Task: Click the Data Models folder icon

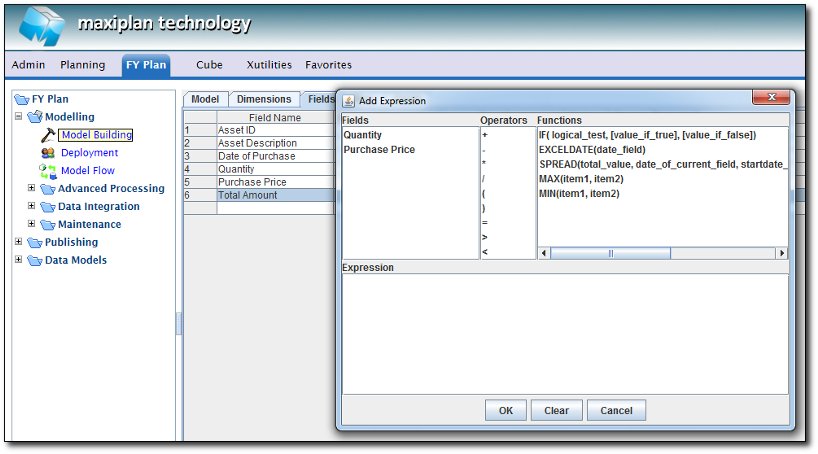Action: pyautogui.click(x=34, y=260)
